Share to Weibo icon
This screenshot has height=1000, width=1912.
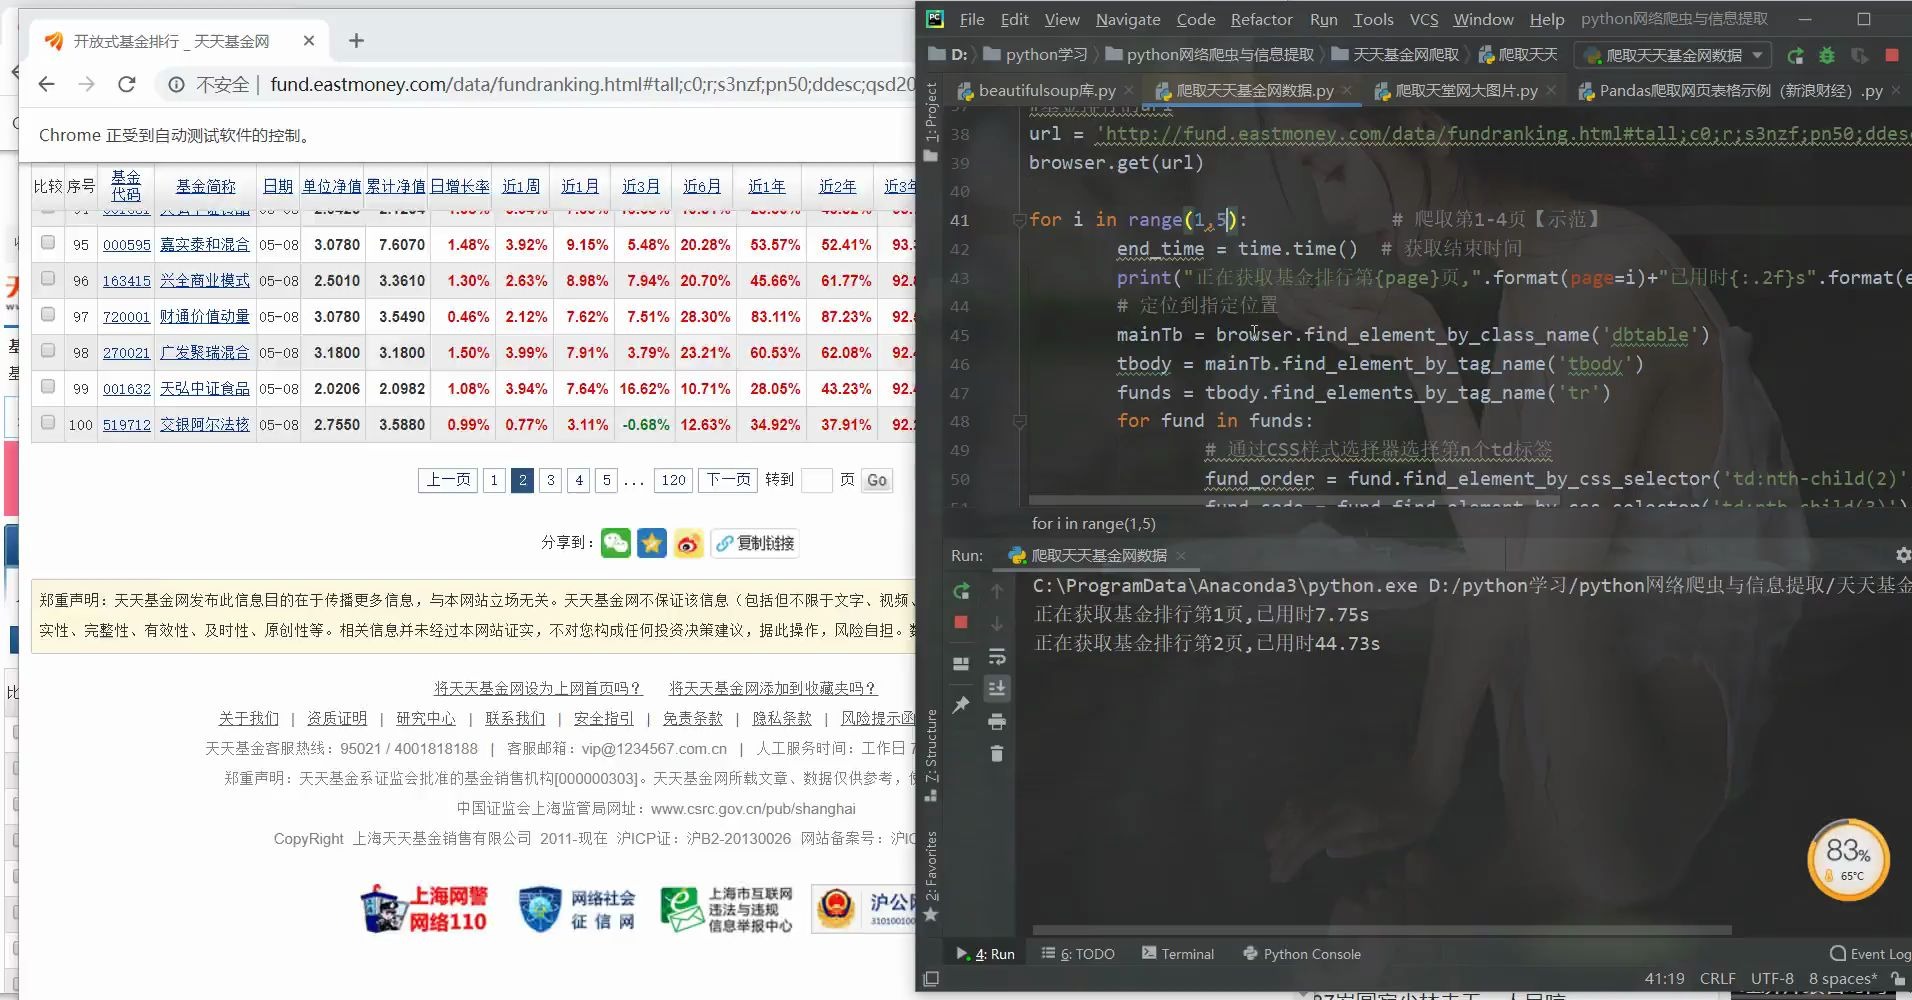[x=688, y=543]
